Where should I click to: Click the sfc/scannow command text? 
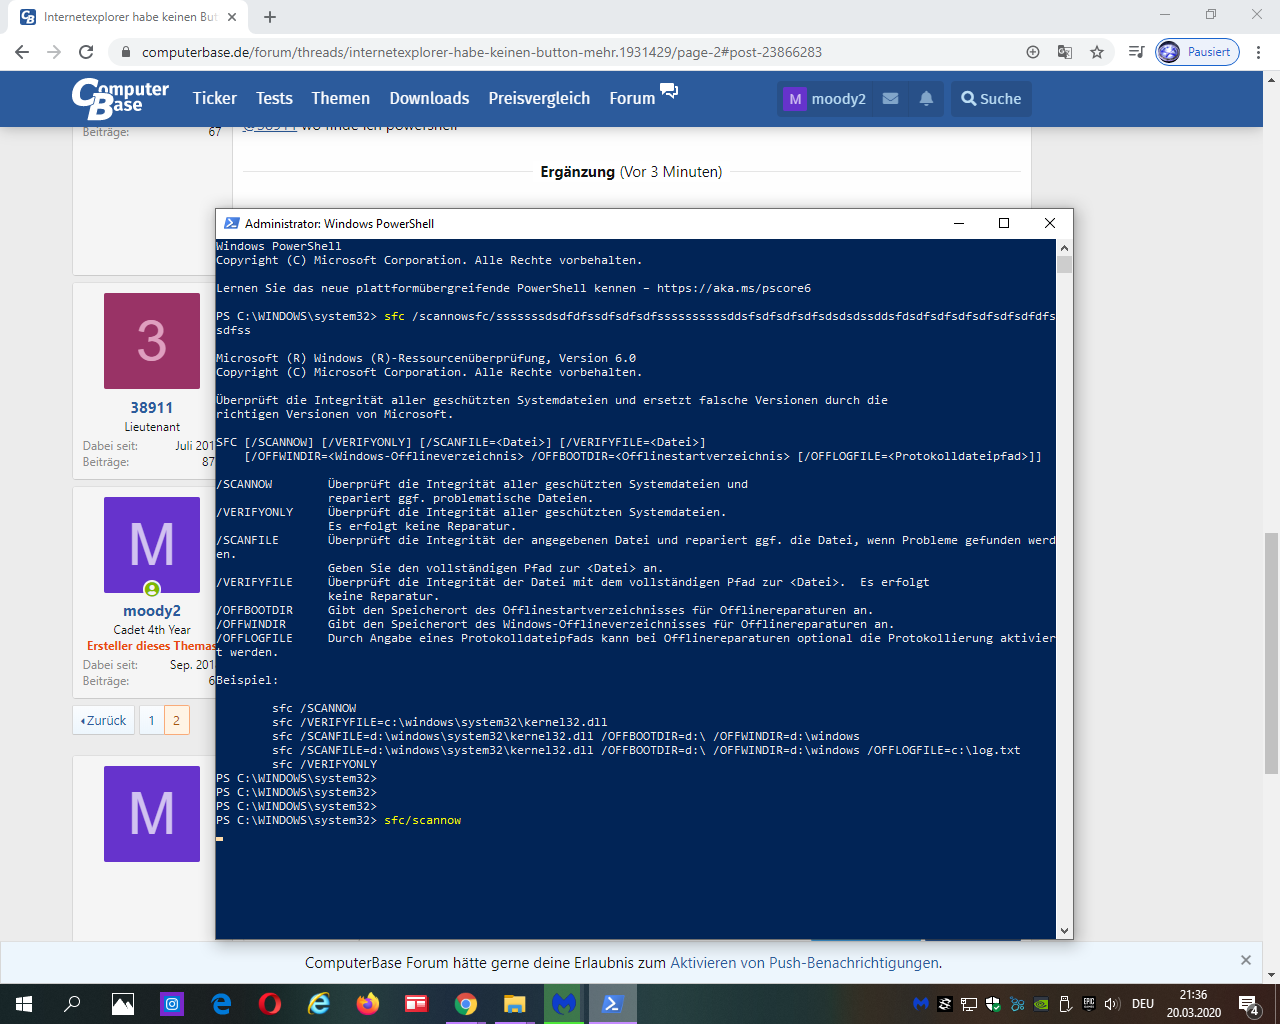click(x=423, y=820)
